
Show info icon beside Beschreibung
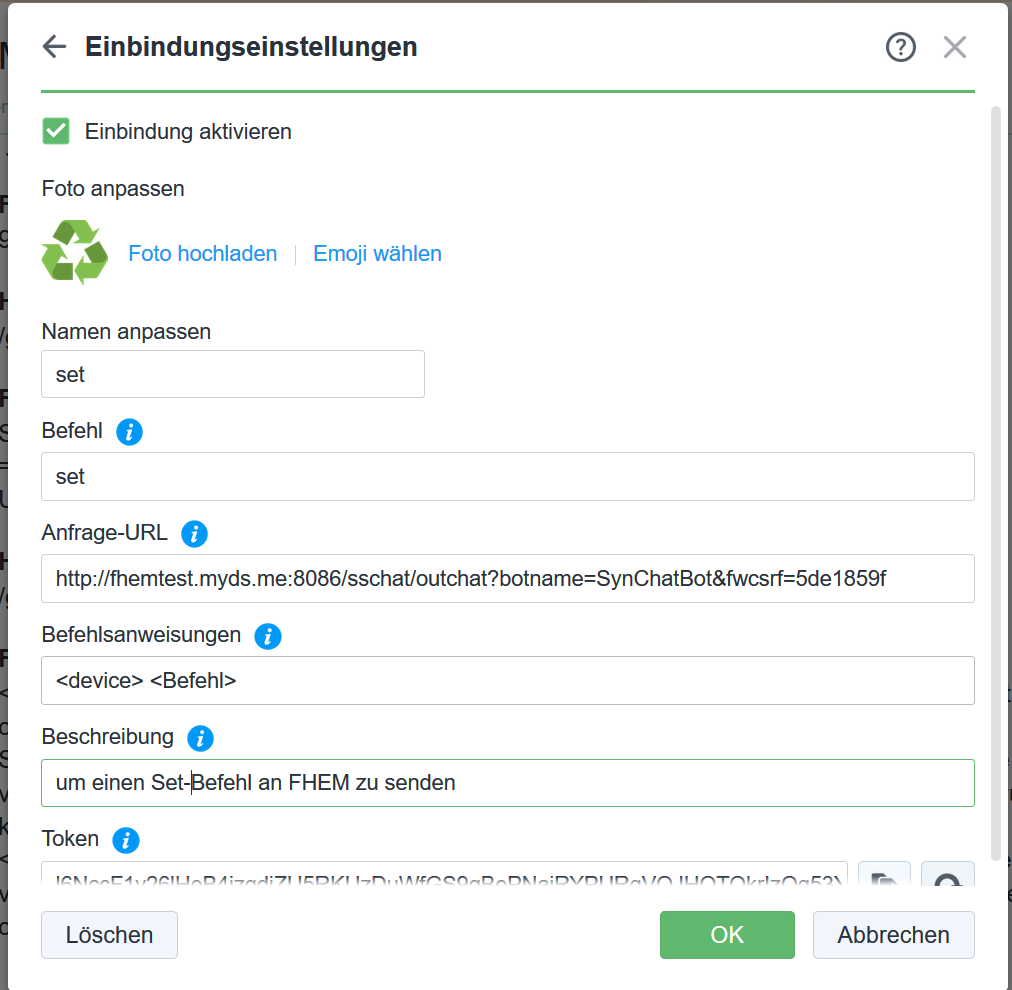point(200,738)
